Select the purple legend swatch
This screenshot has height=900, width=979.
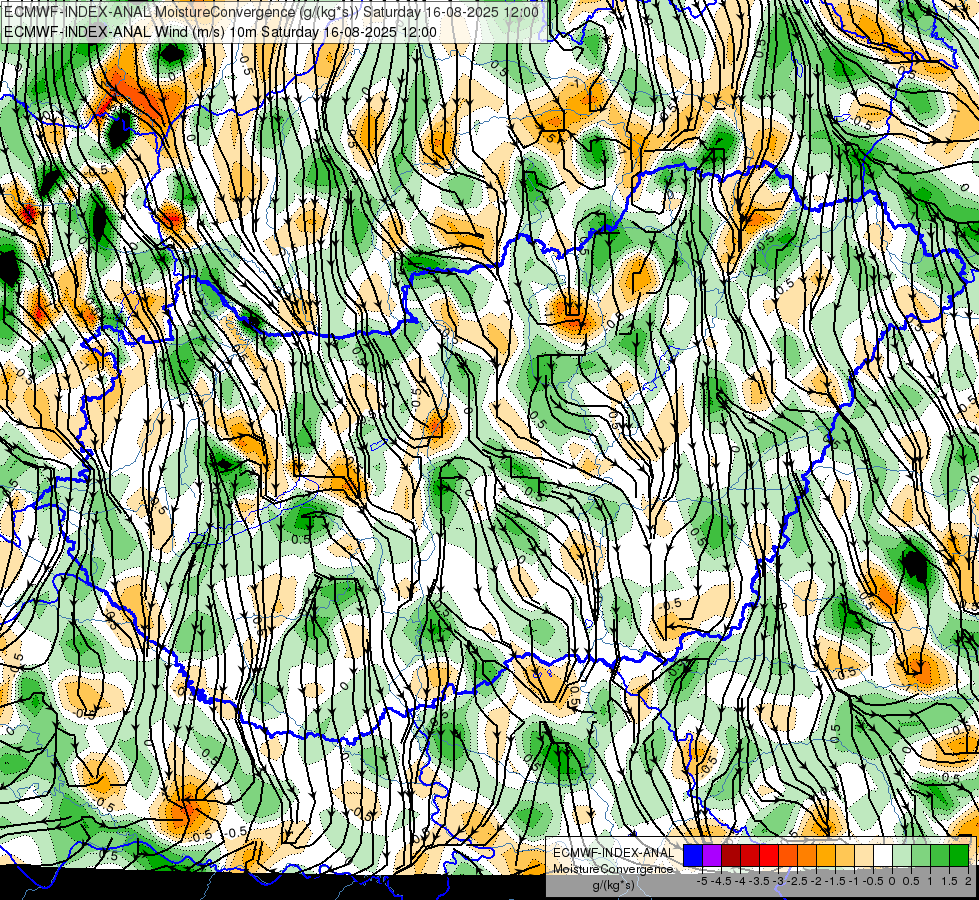click(x=712, y=856)
